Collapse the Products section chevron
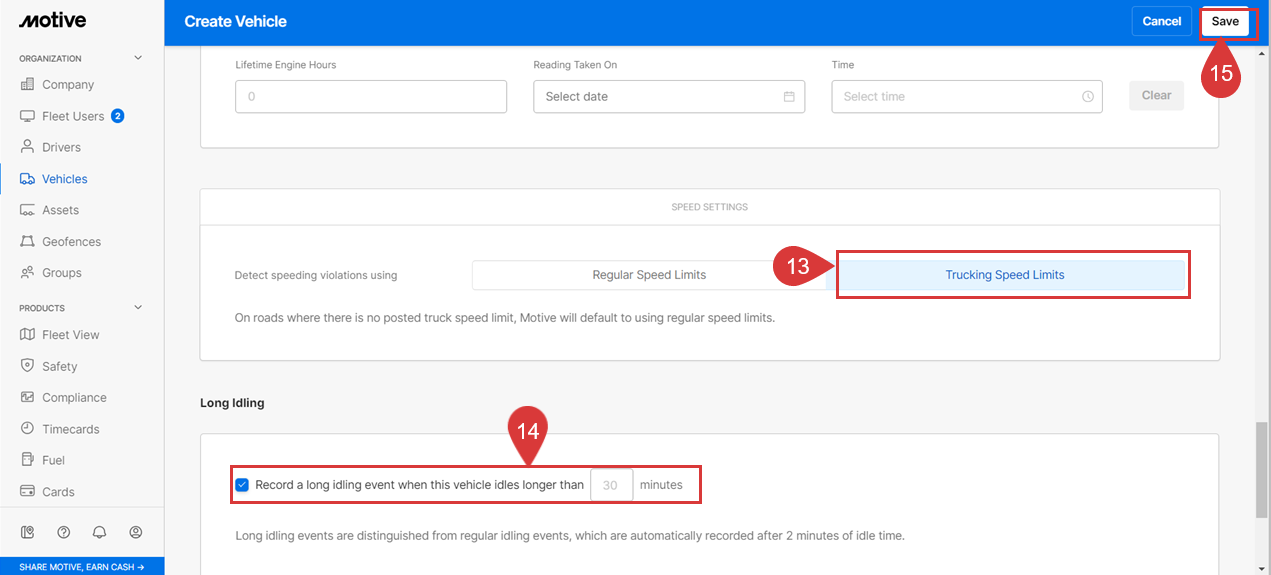This screenshot has height=575, width=1271. 138,308
